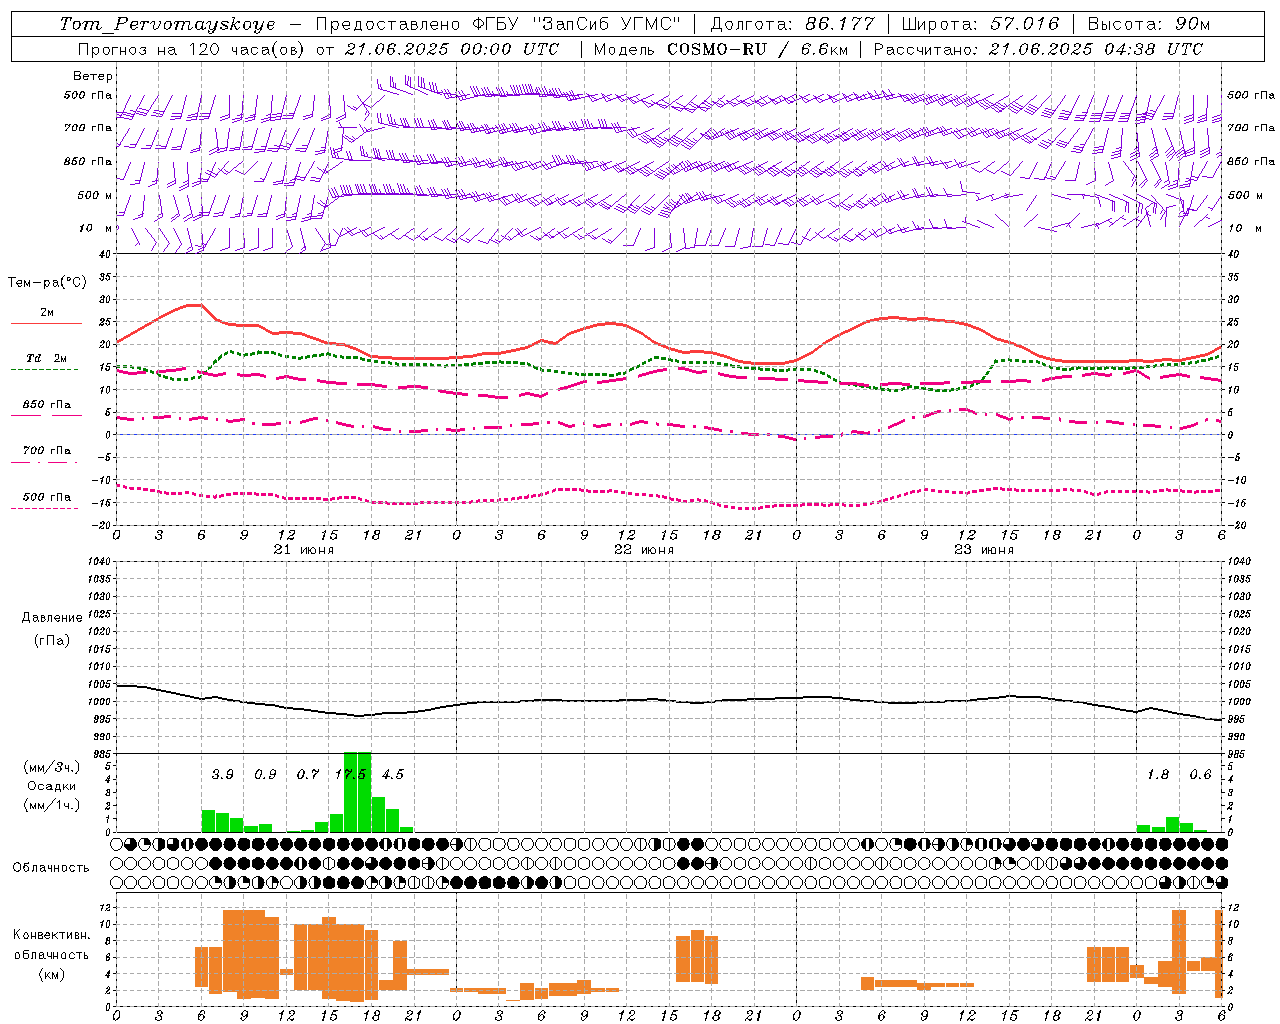Screen dimensions: 1280x1024
Task: Click the Td 2м legend label
Action: tap(47, 358)
